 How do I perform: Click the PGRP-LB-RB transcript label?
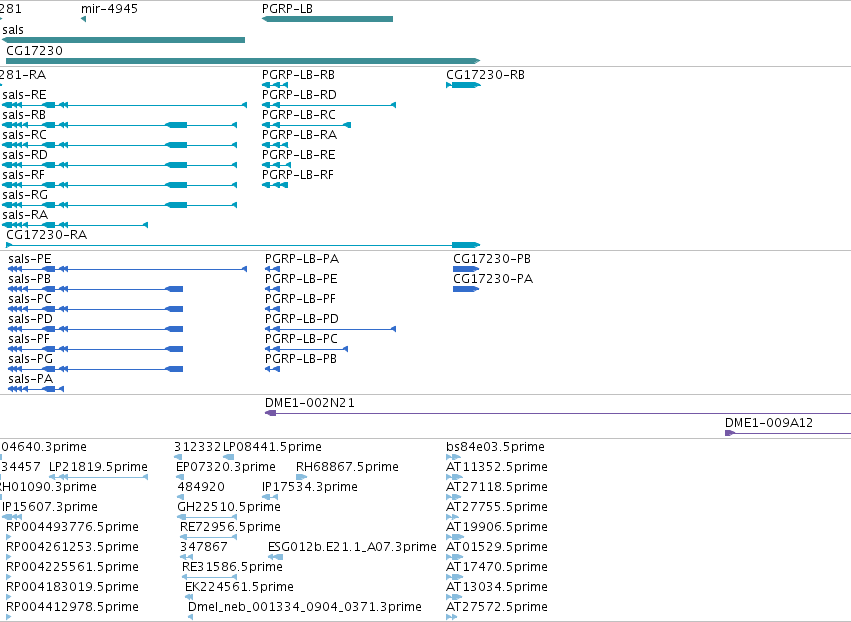pyautogui.click(x=298, y=75)
